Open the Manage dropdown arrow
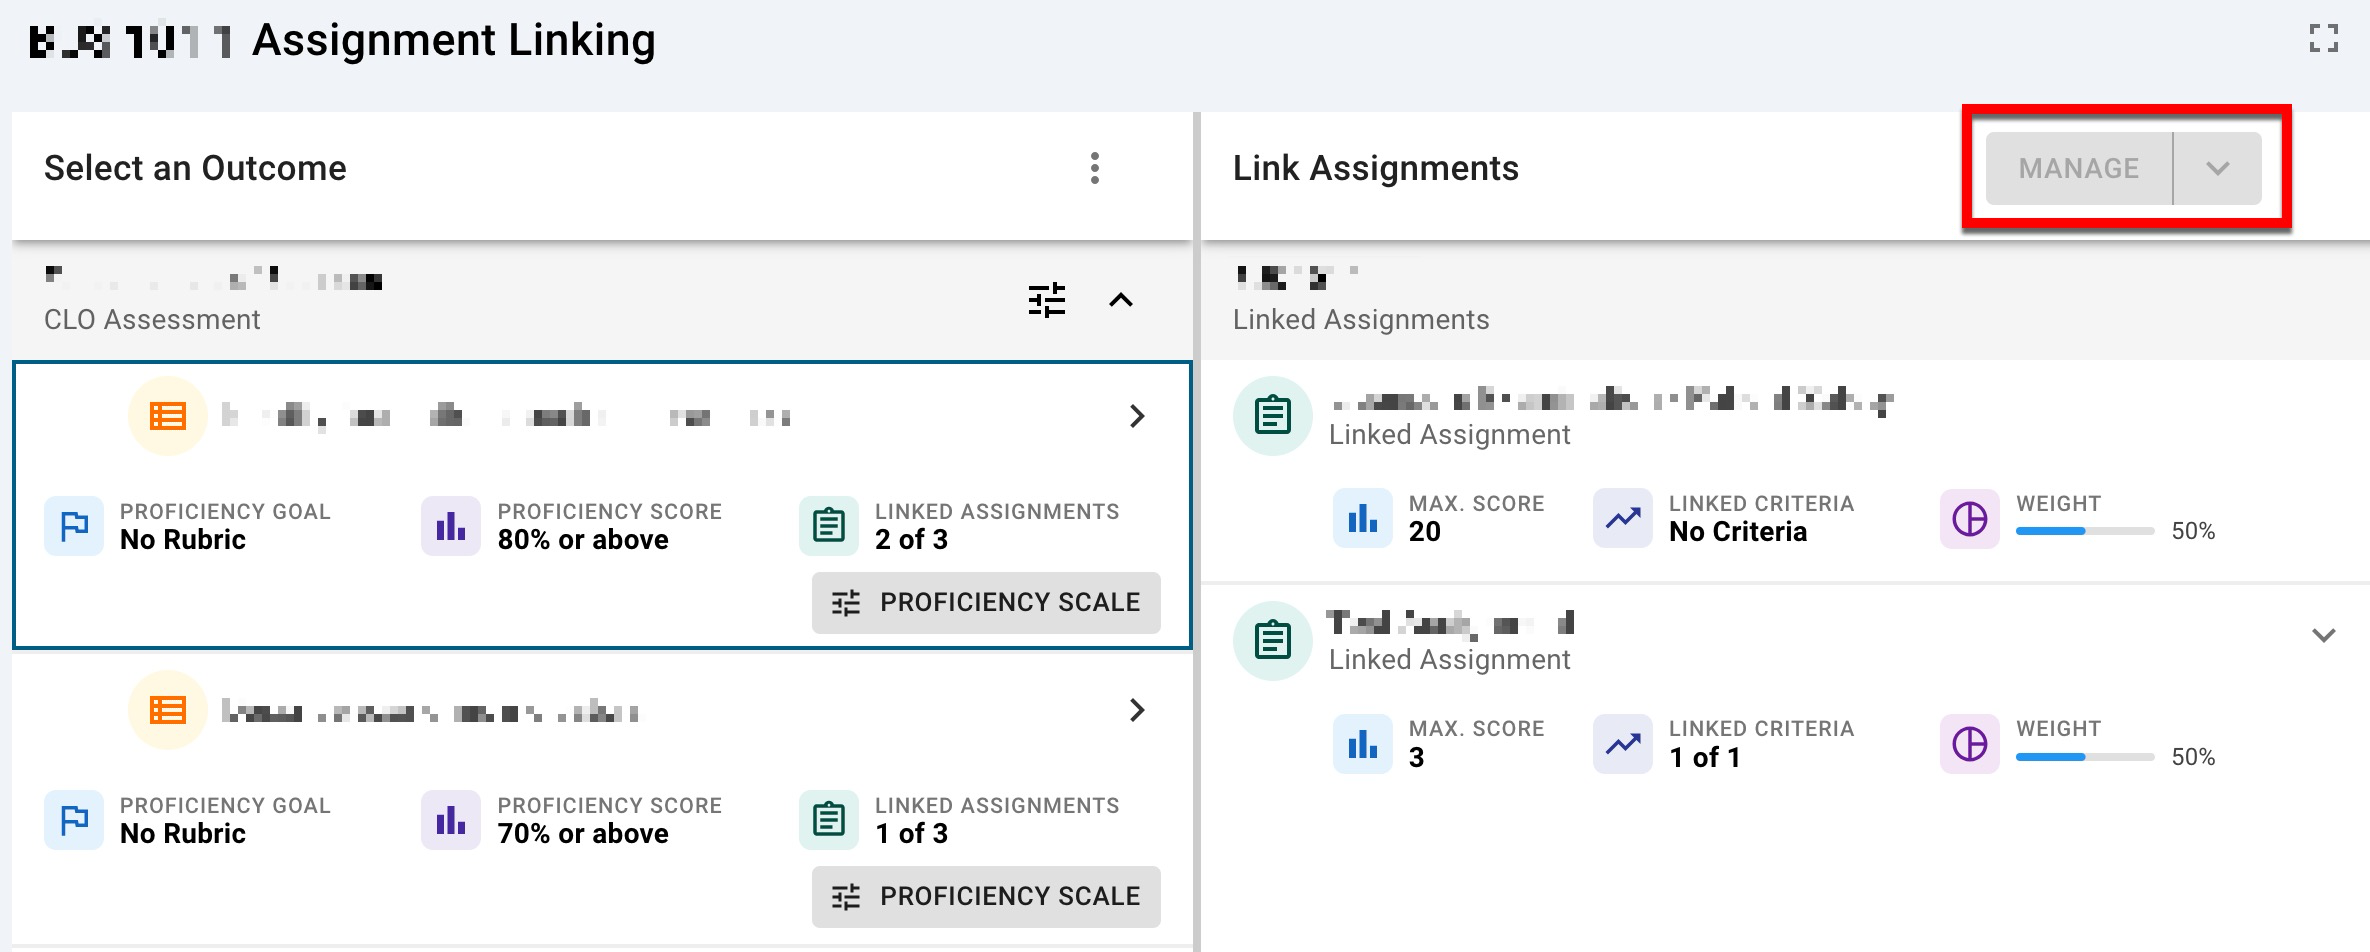2370x952 pixels. tap(2217, 168)
